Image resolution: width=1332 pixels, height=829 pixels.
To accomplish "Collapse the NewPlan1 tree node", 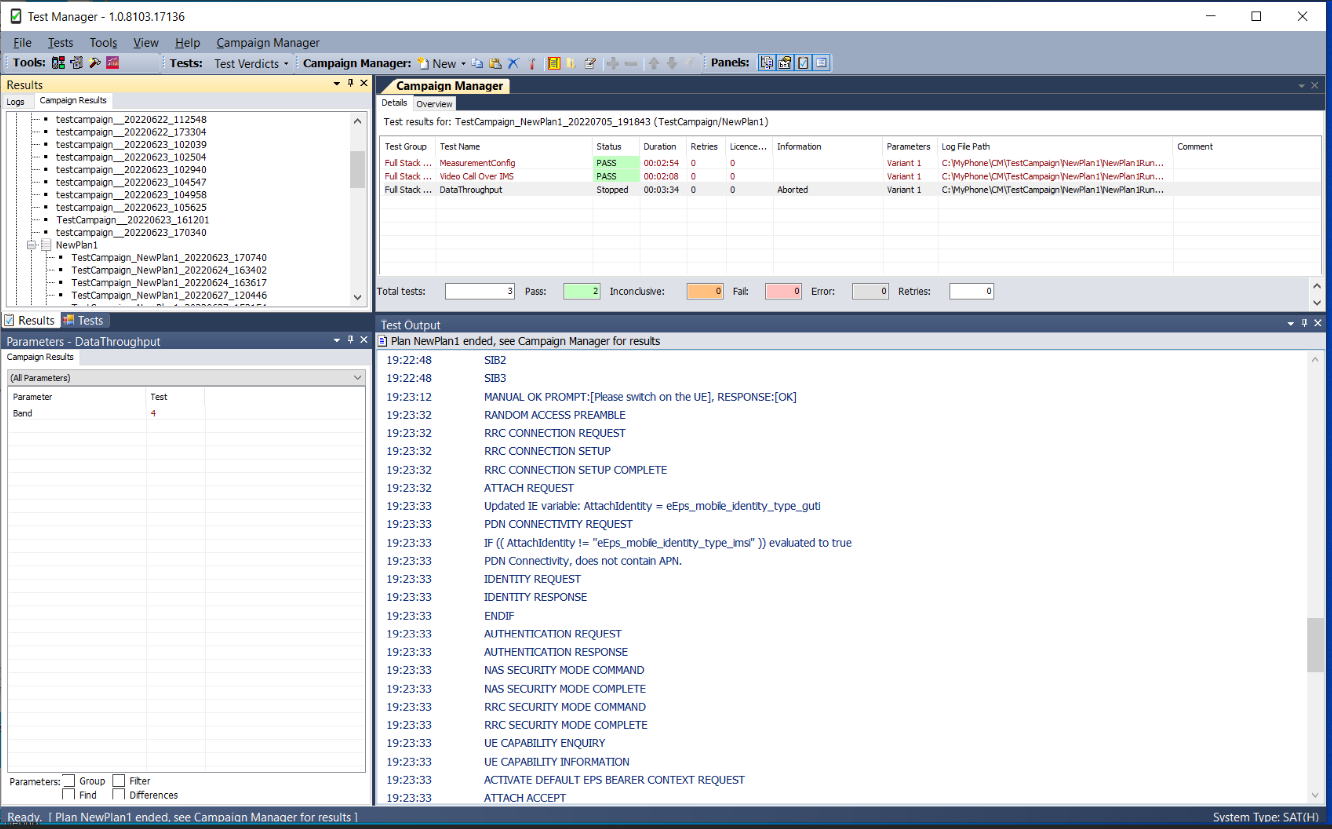I will tap(31, 244).
